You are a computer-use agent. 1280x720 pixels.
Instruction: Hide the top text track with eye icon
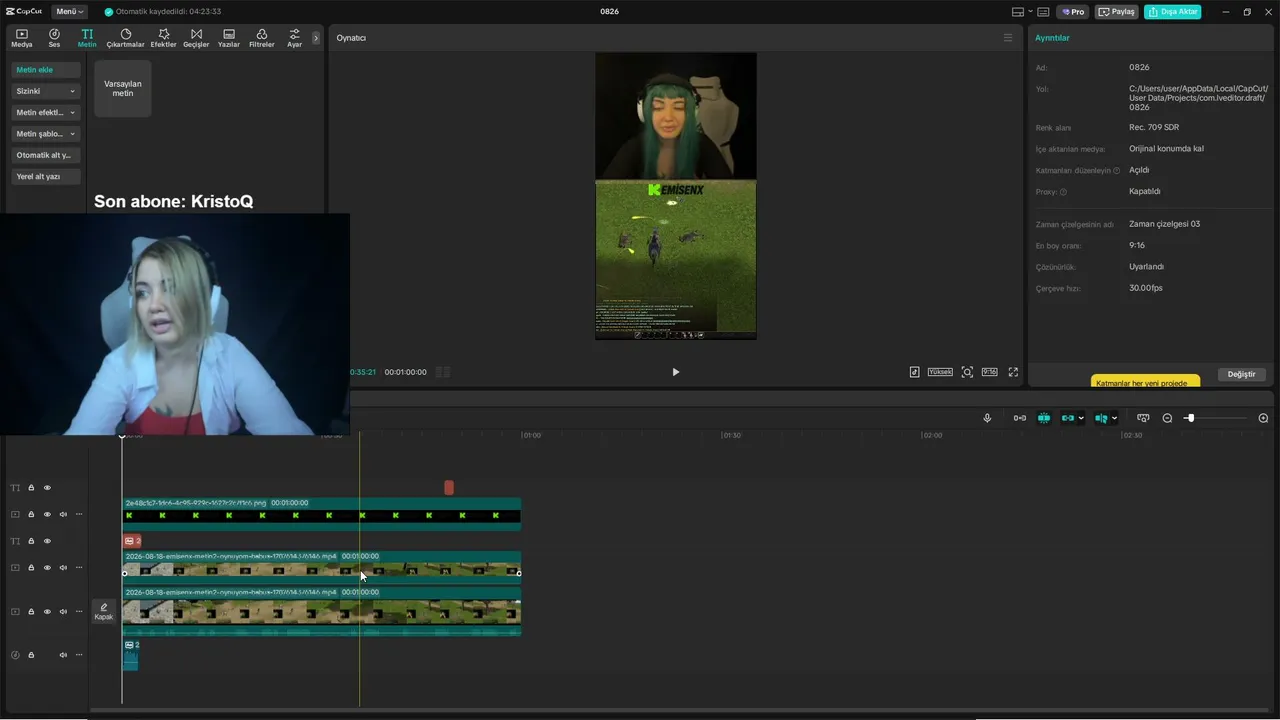click(47, 488)
